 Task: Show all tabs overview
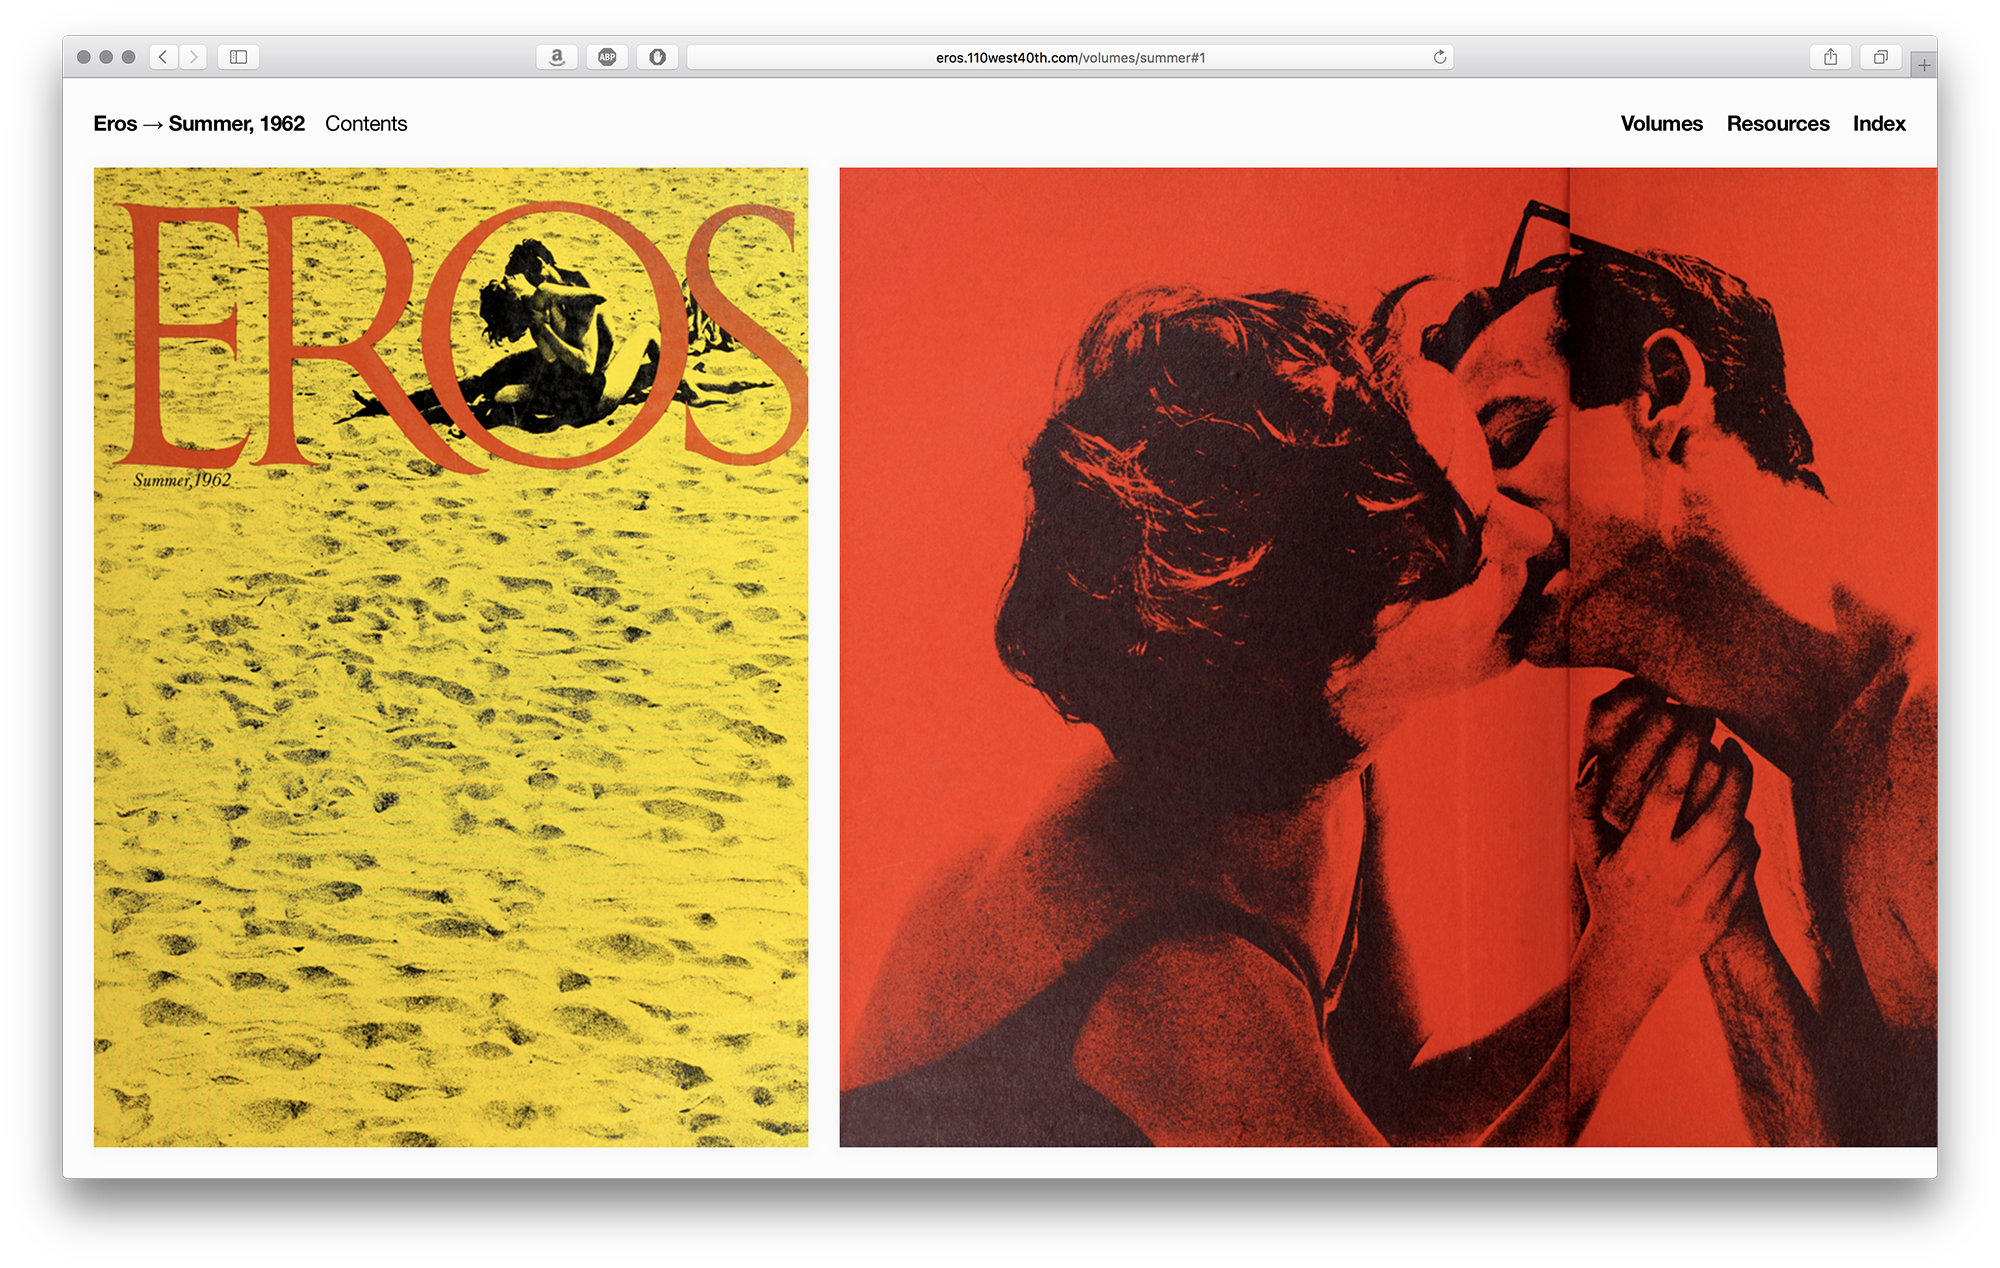click(1880, 57)
